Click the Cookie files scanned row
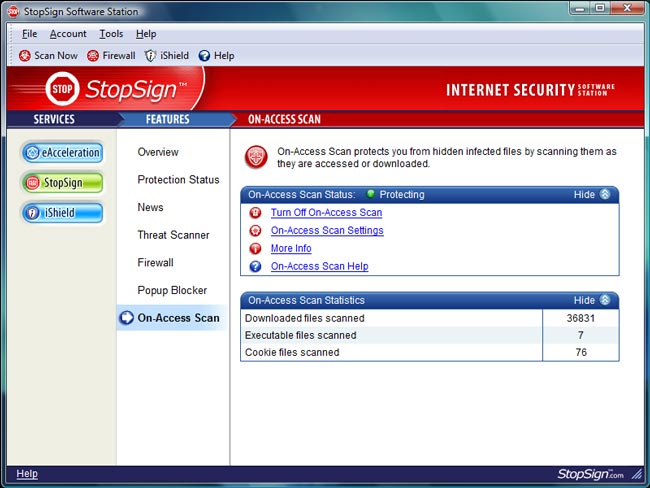The height and width of the screenshot is (488, 650). point(430,352)
